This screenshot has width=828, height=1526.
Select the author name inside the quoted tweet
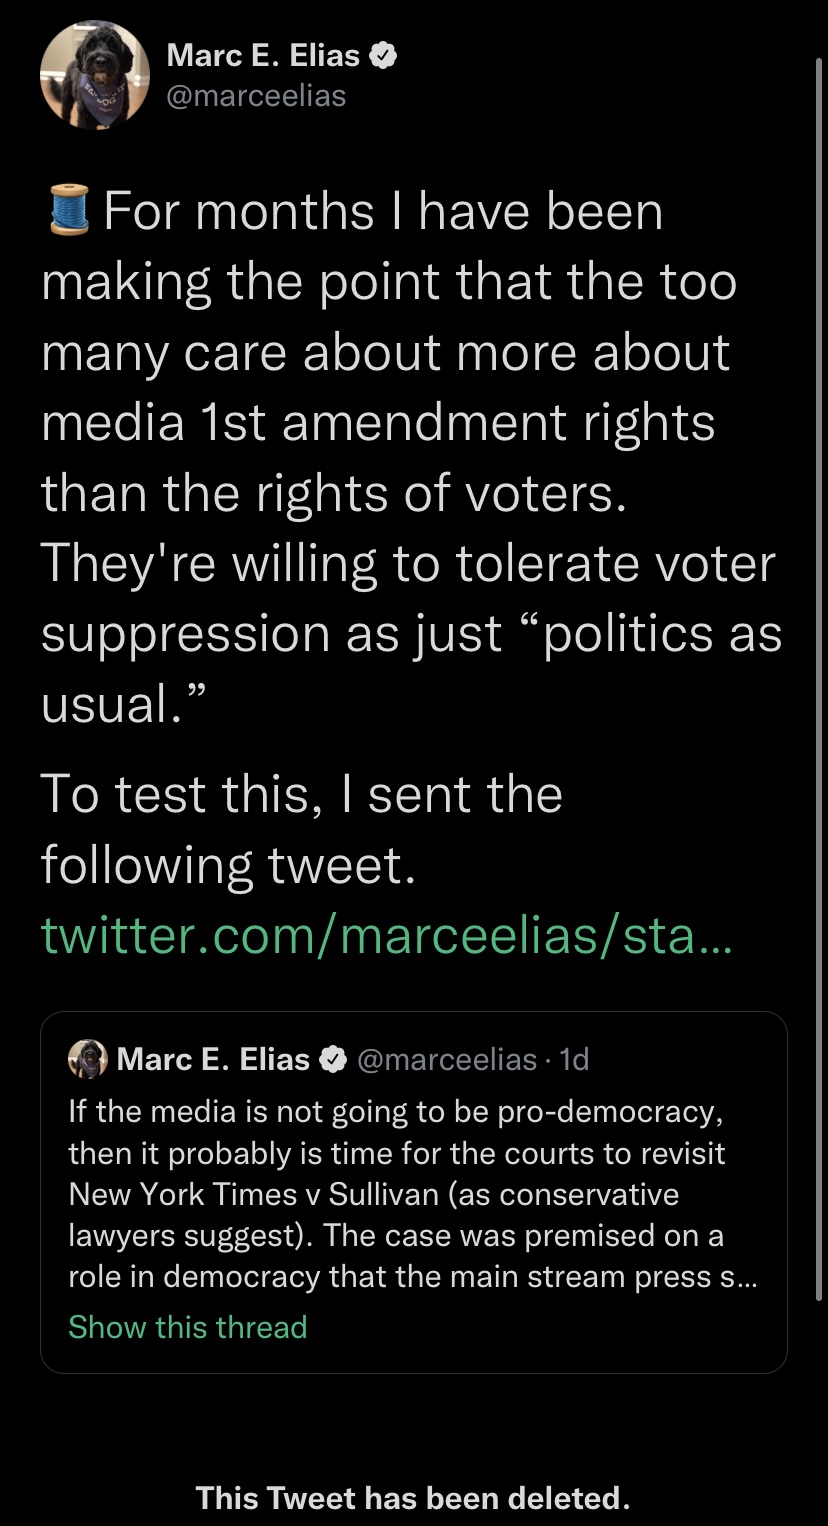(x=213, y=1059)
